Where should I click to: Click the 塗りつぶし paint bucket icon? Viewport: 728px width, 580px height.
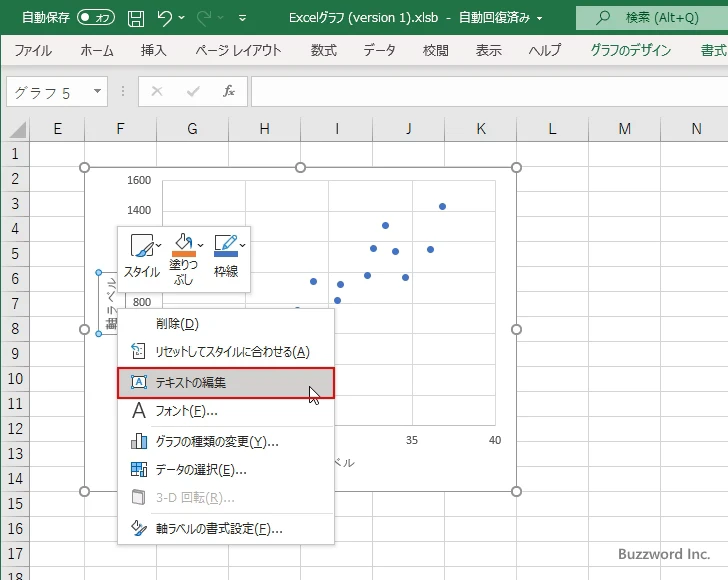coord(183,245)
